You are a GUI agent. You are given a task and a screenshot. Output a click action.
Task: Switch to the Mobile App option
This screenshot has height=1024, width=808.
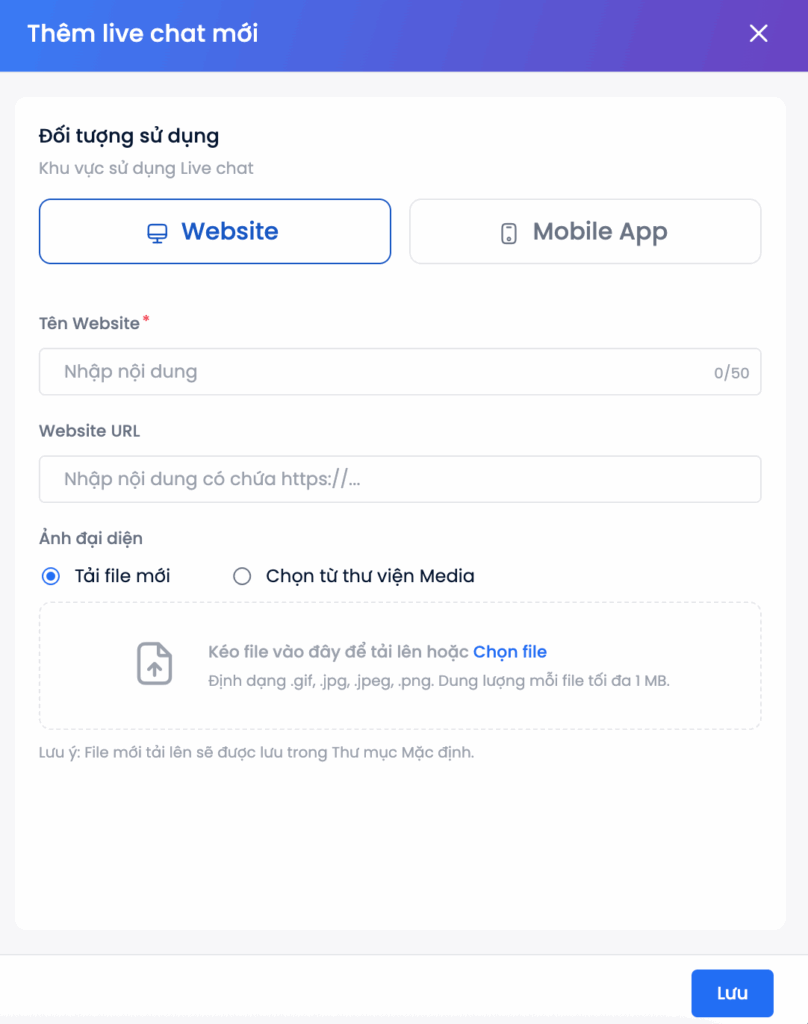[x=585, y=231]
